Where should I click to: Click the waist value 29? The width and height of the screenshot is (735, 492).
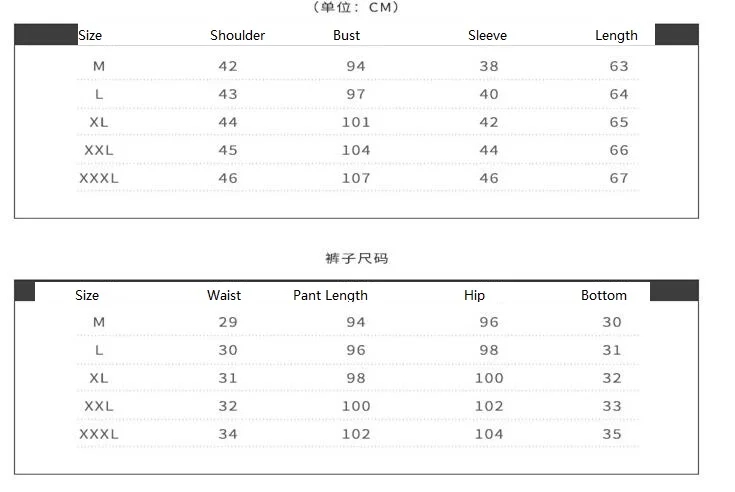[228, 322]
